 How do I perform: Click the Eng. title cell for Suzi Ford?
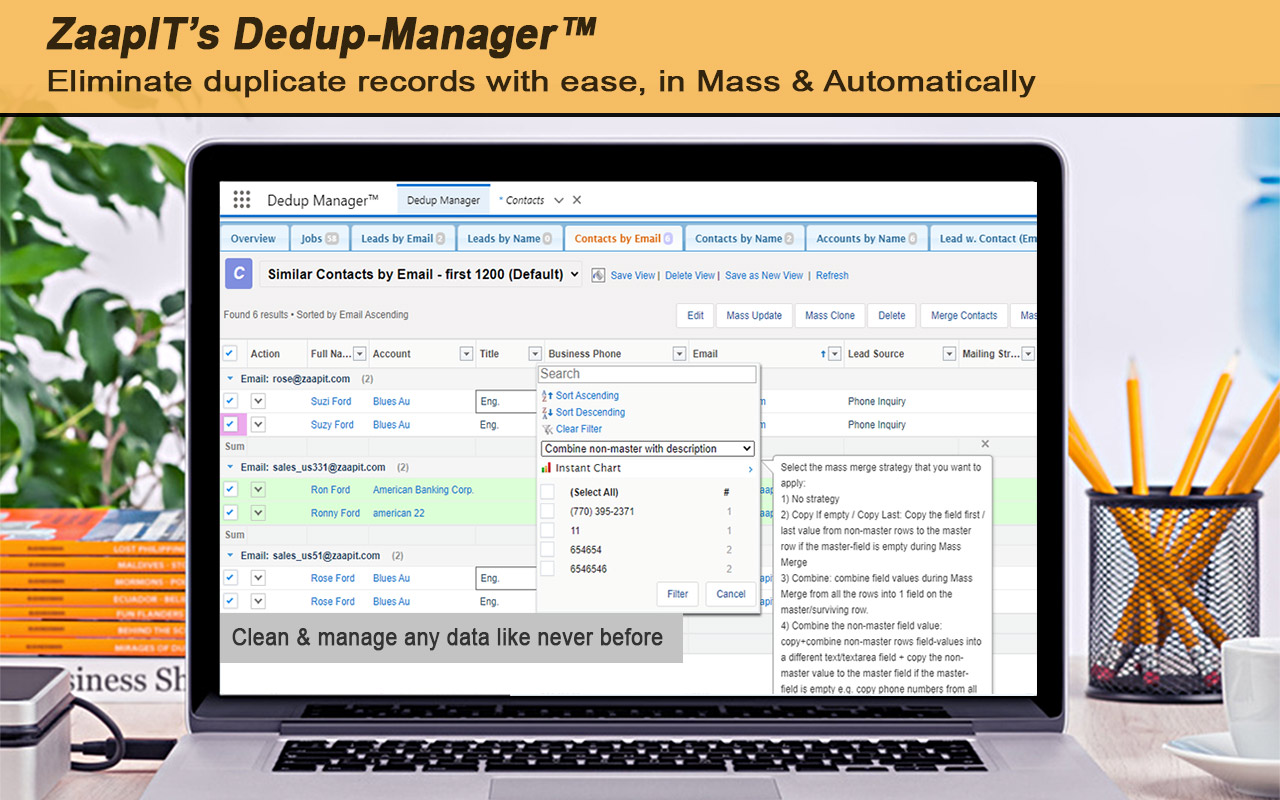506,401
